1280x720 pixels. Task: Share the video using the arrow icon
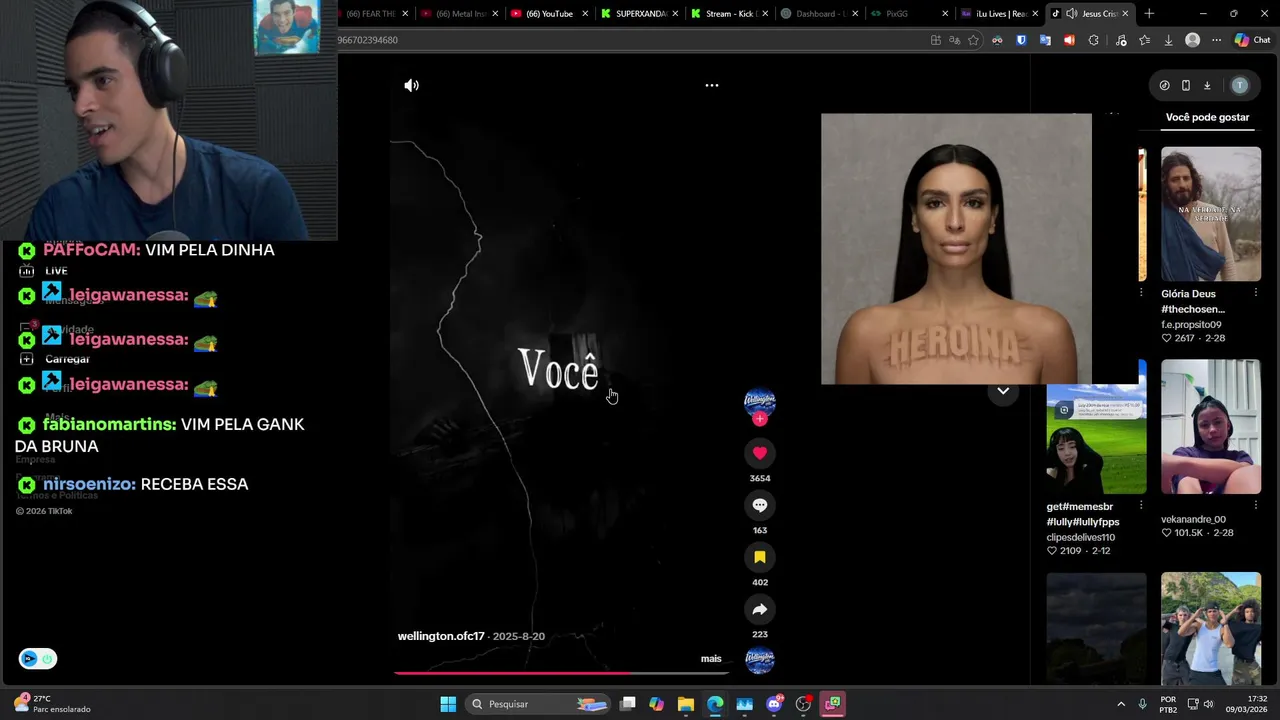(760, 609)
